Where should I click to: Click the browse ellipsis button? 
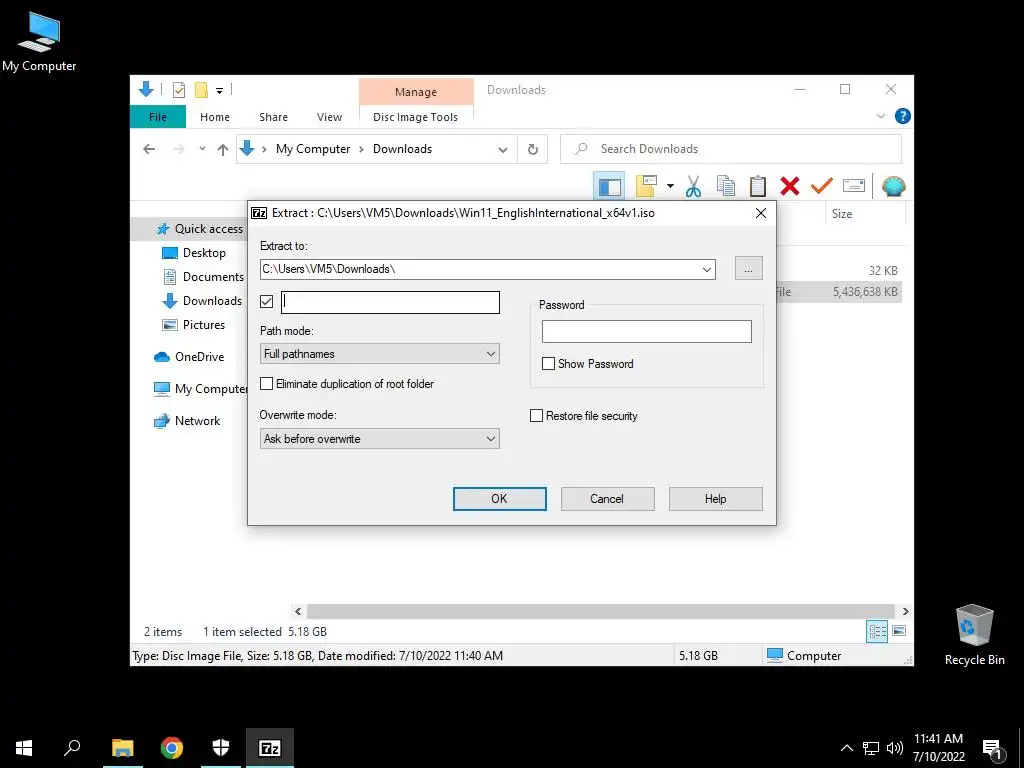click(x=748, y=268)
